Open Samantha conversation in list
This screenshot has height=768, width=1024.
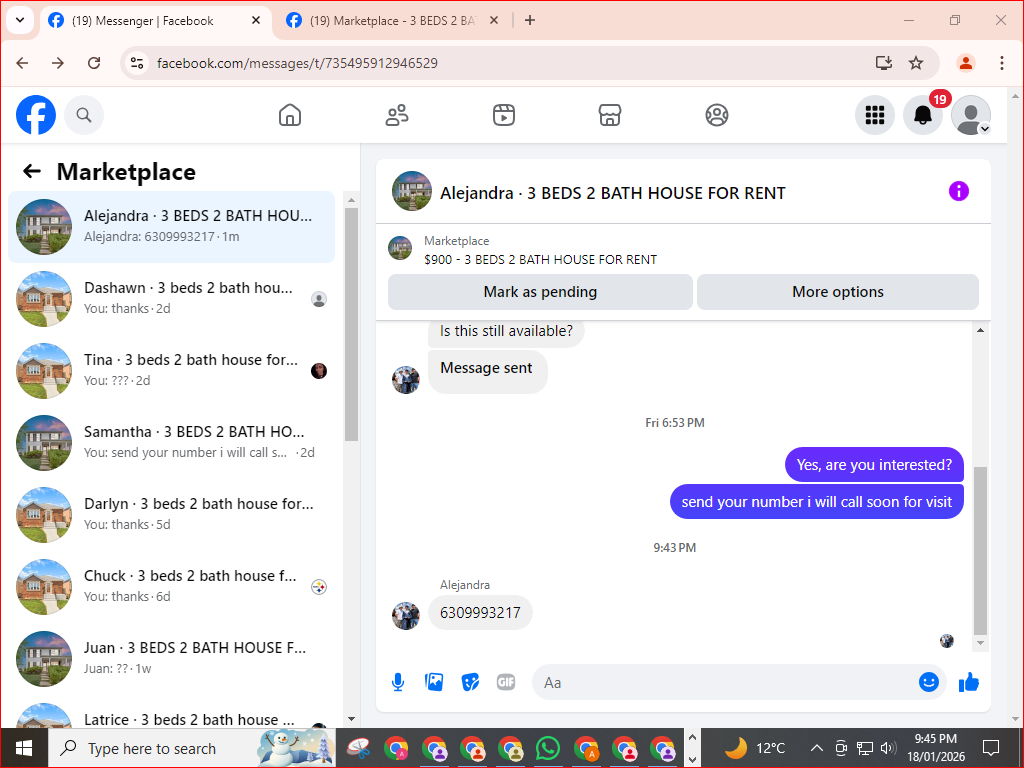[172, 442]
